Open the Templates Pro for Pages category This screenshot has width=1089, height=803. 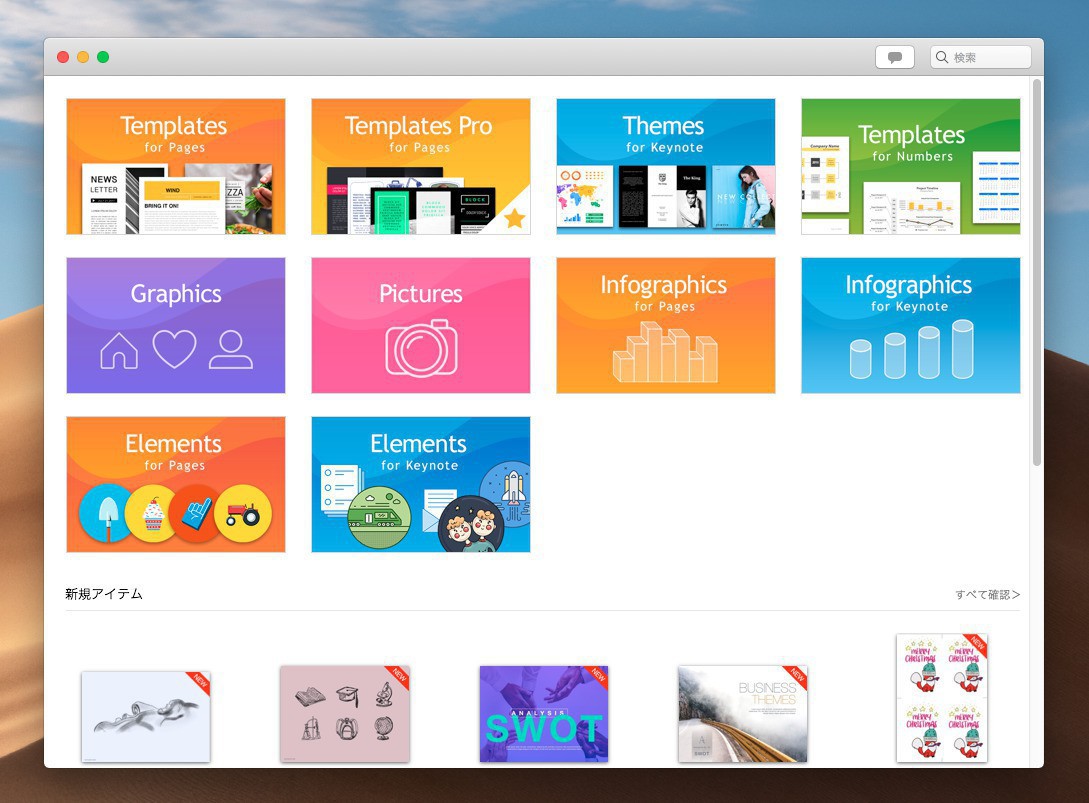(x=421, y=167)
